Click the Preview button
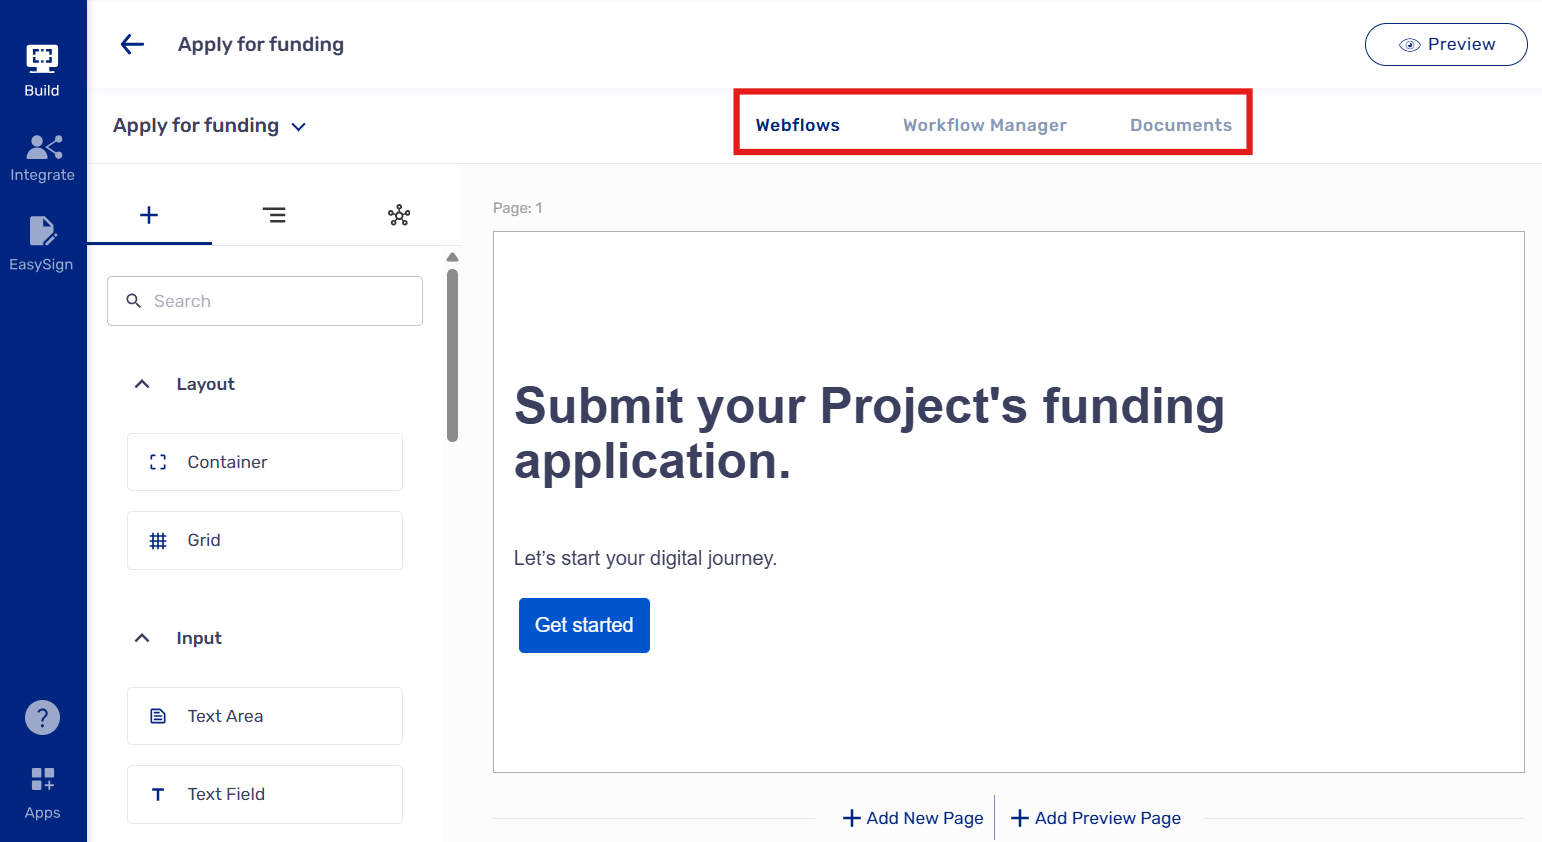This screenshot has height=842, width=1542. [1445, 45]
